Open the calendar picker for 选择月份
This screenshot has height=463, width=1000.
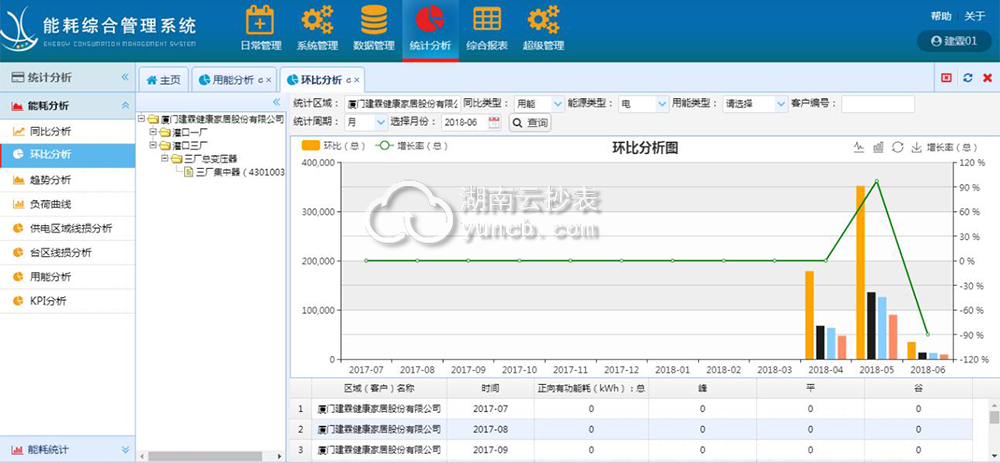(494, 122)
